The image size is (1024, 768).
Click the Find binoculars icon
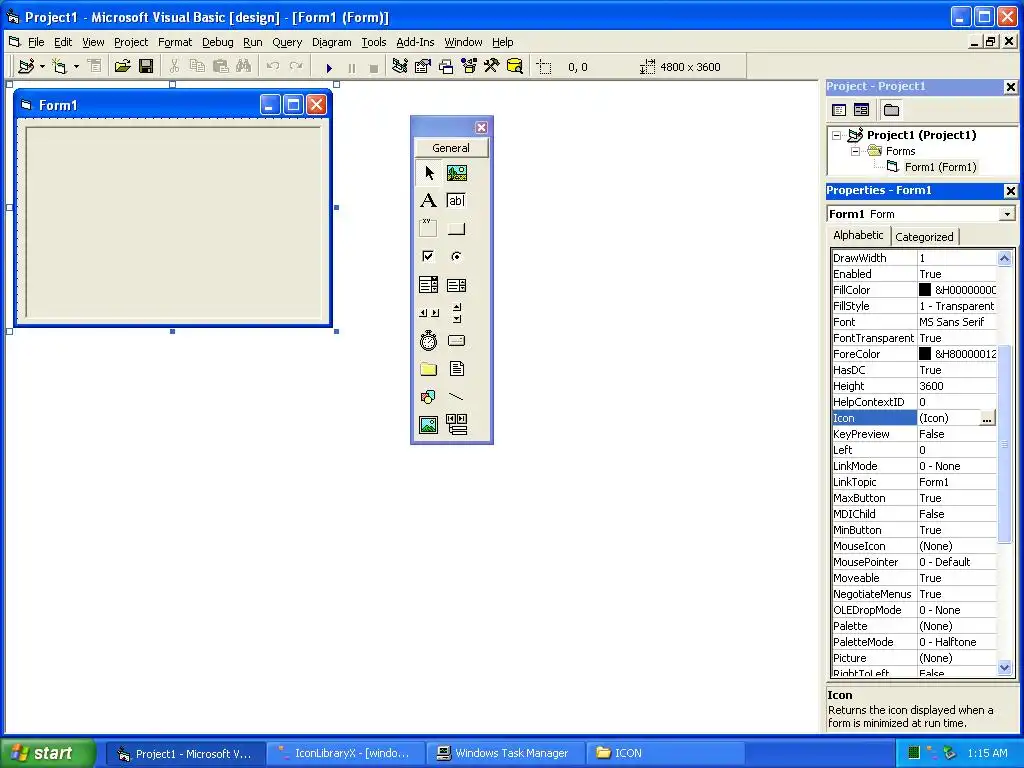[243, 66]
